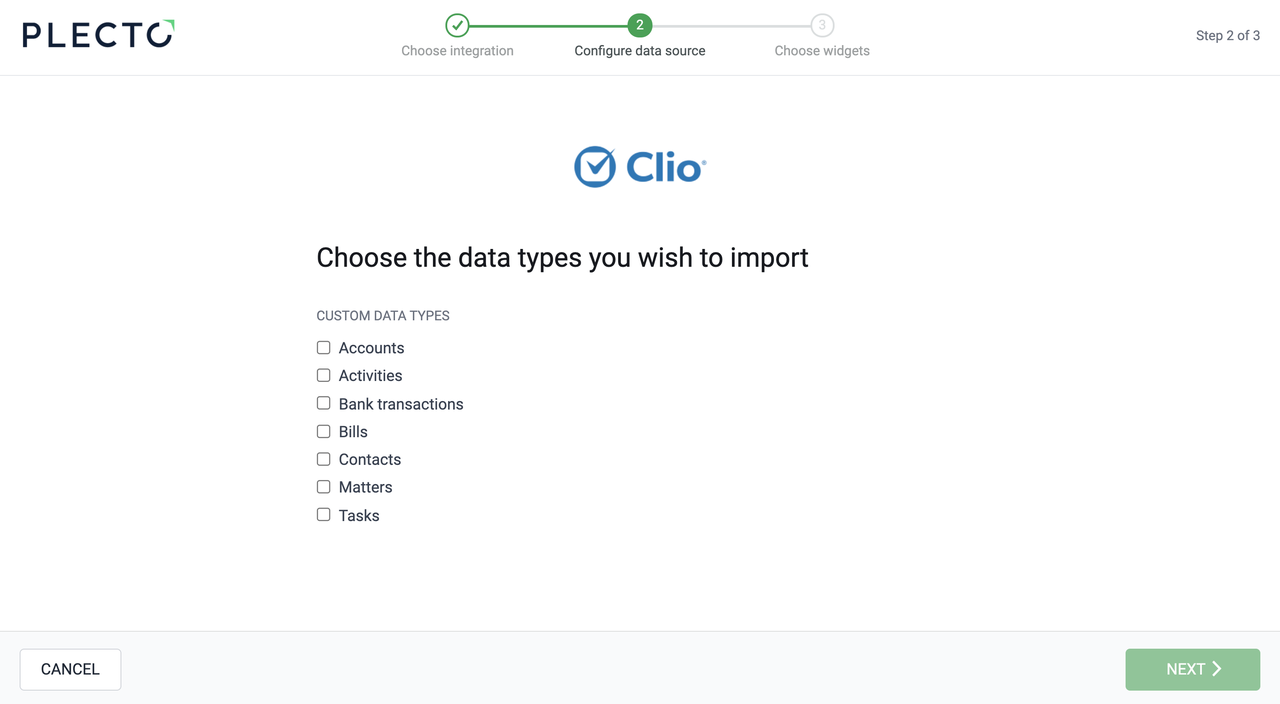Click the Plecto logo

click(x=98, y=35)
